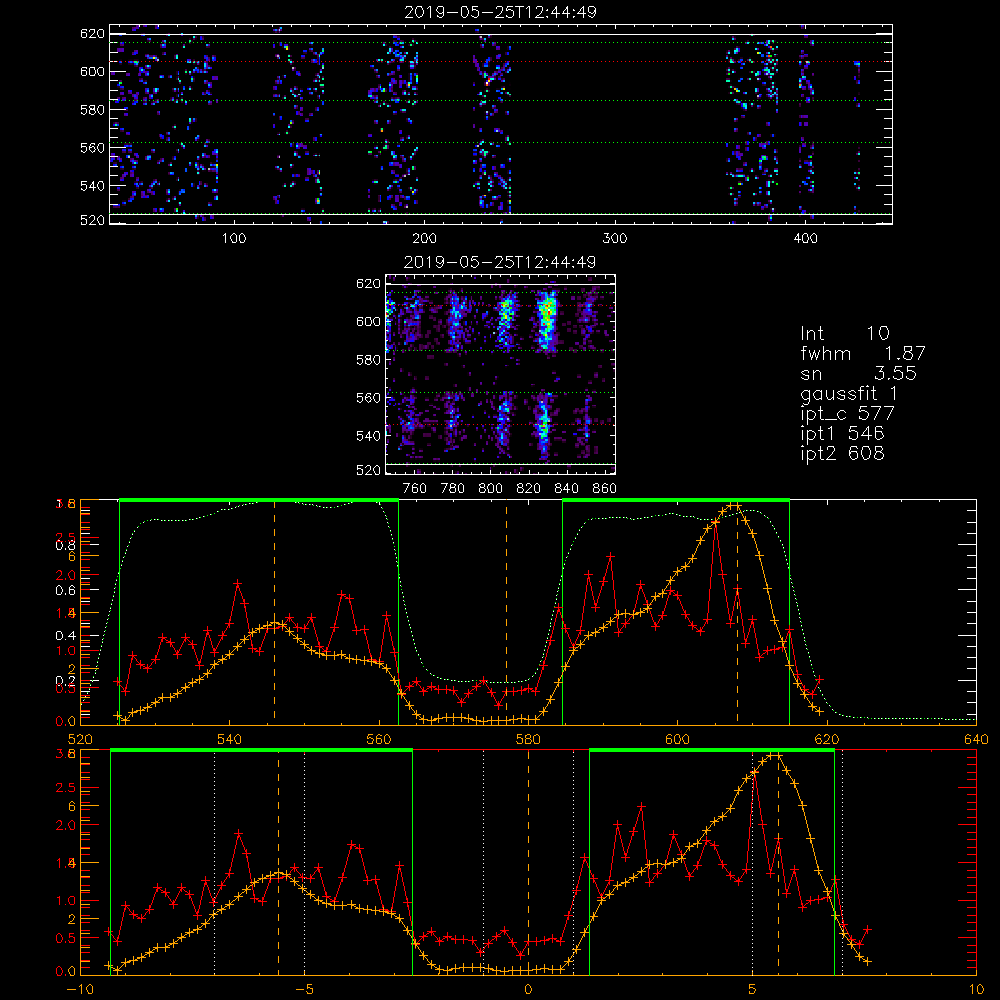The width and height of the screenshot is (1000, 1000).
Task: Click the 'Int 10' readout text
Action: tap(844, 333)
